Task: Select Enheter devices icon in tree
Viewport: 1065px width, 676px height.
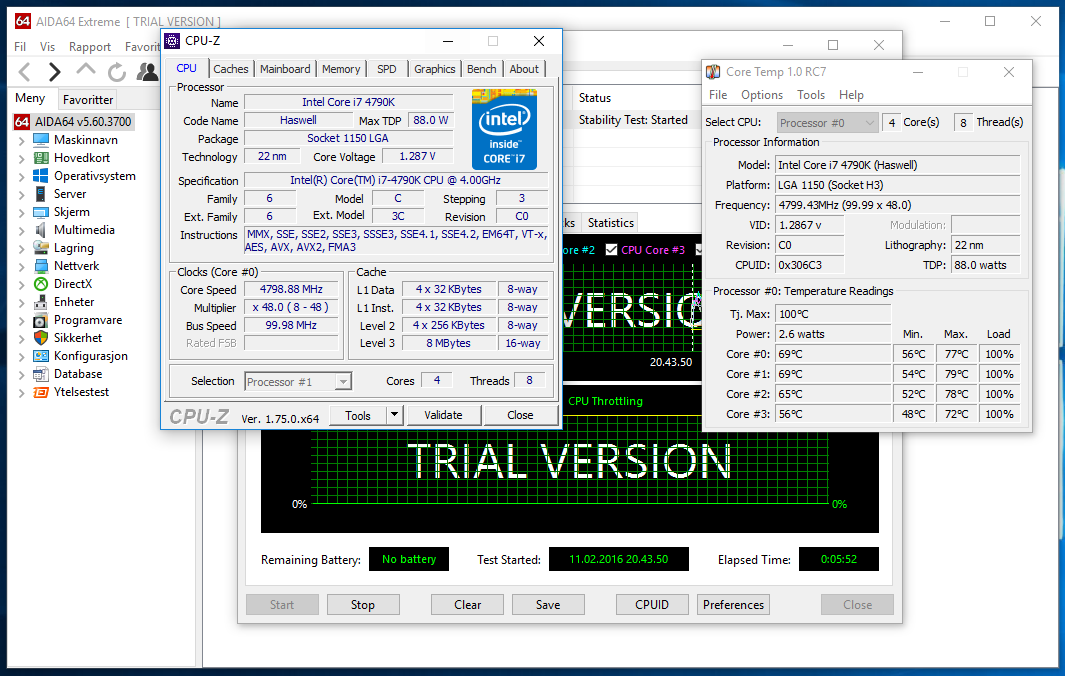Action: point(41,302)
